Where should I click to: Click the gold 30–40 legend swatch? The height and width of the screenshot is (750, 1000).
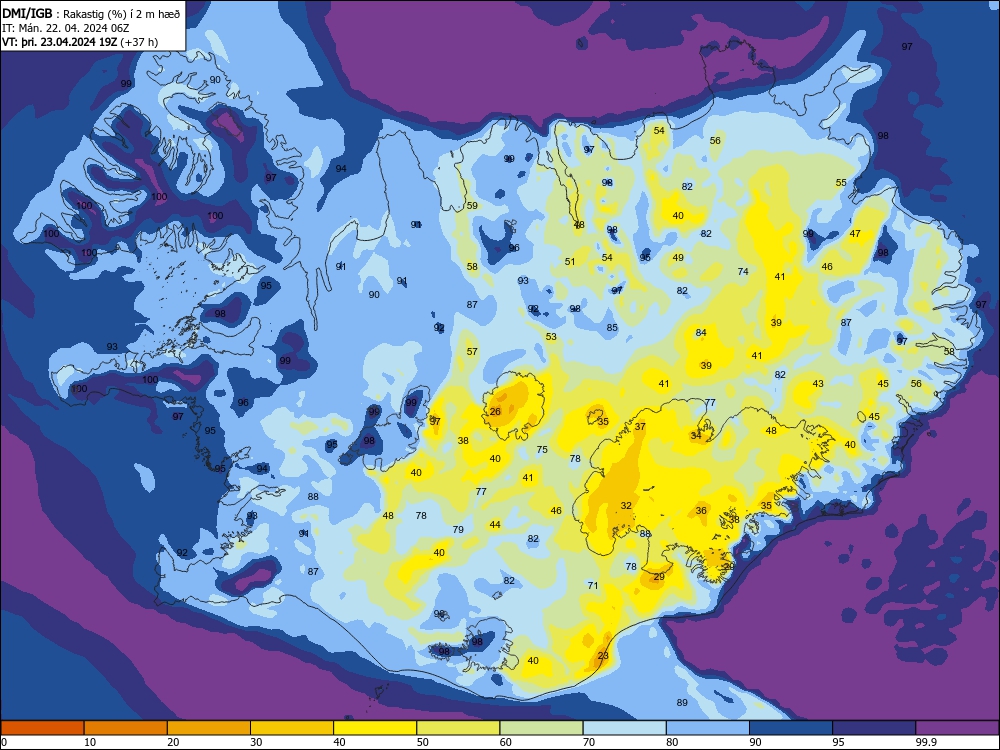[x=292, y=728]
